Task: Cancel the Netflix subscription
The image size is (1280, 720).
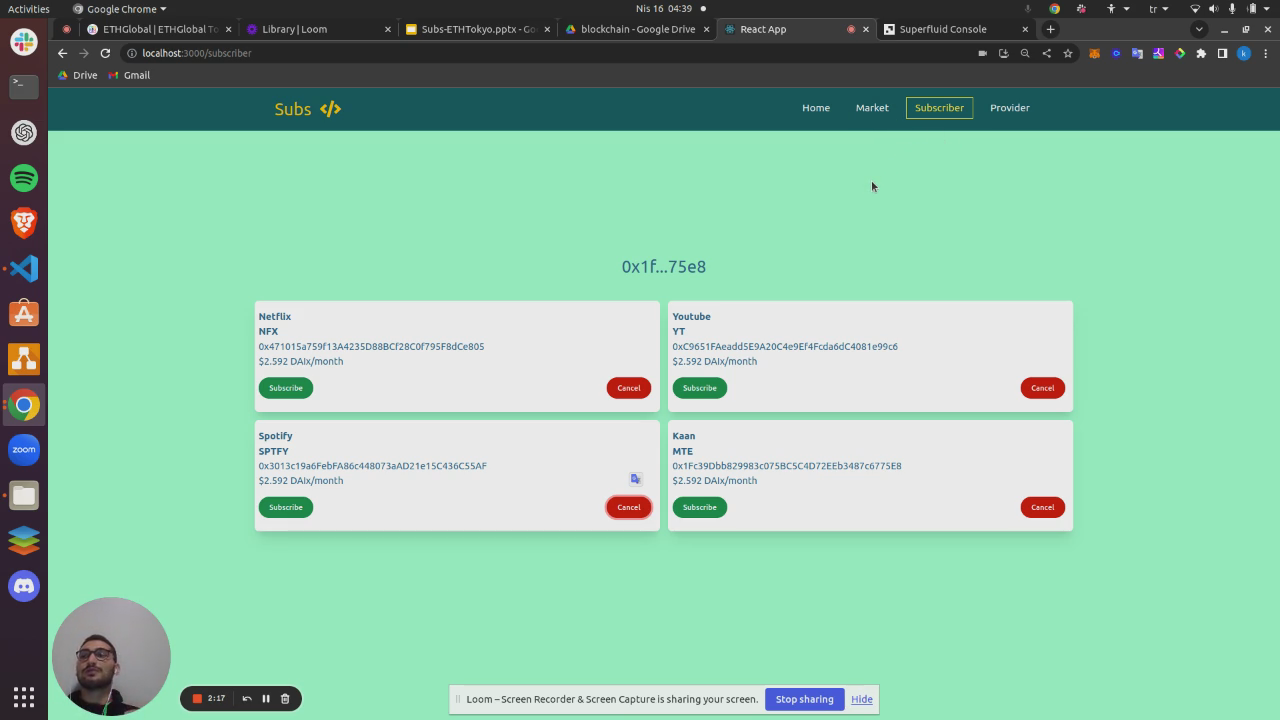Action: 629,388
